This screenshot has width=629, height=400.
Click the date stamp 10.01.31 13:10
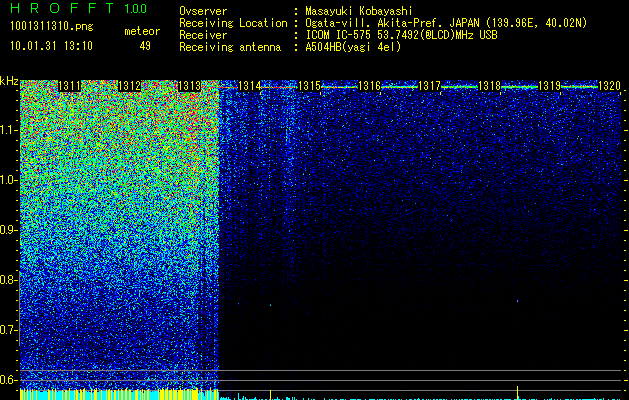coord(51,46)
